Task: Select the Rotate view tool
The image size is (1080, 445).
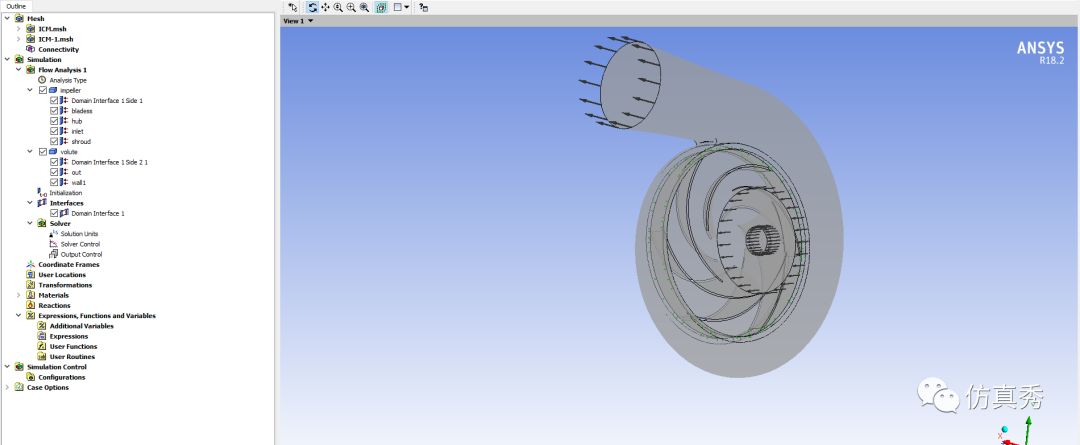Action: coord(312,7)
